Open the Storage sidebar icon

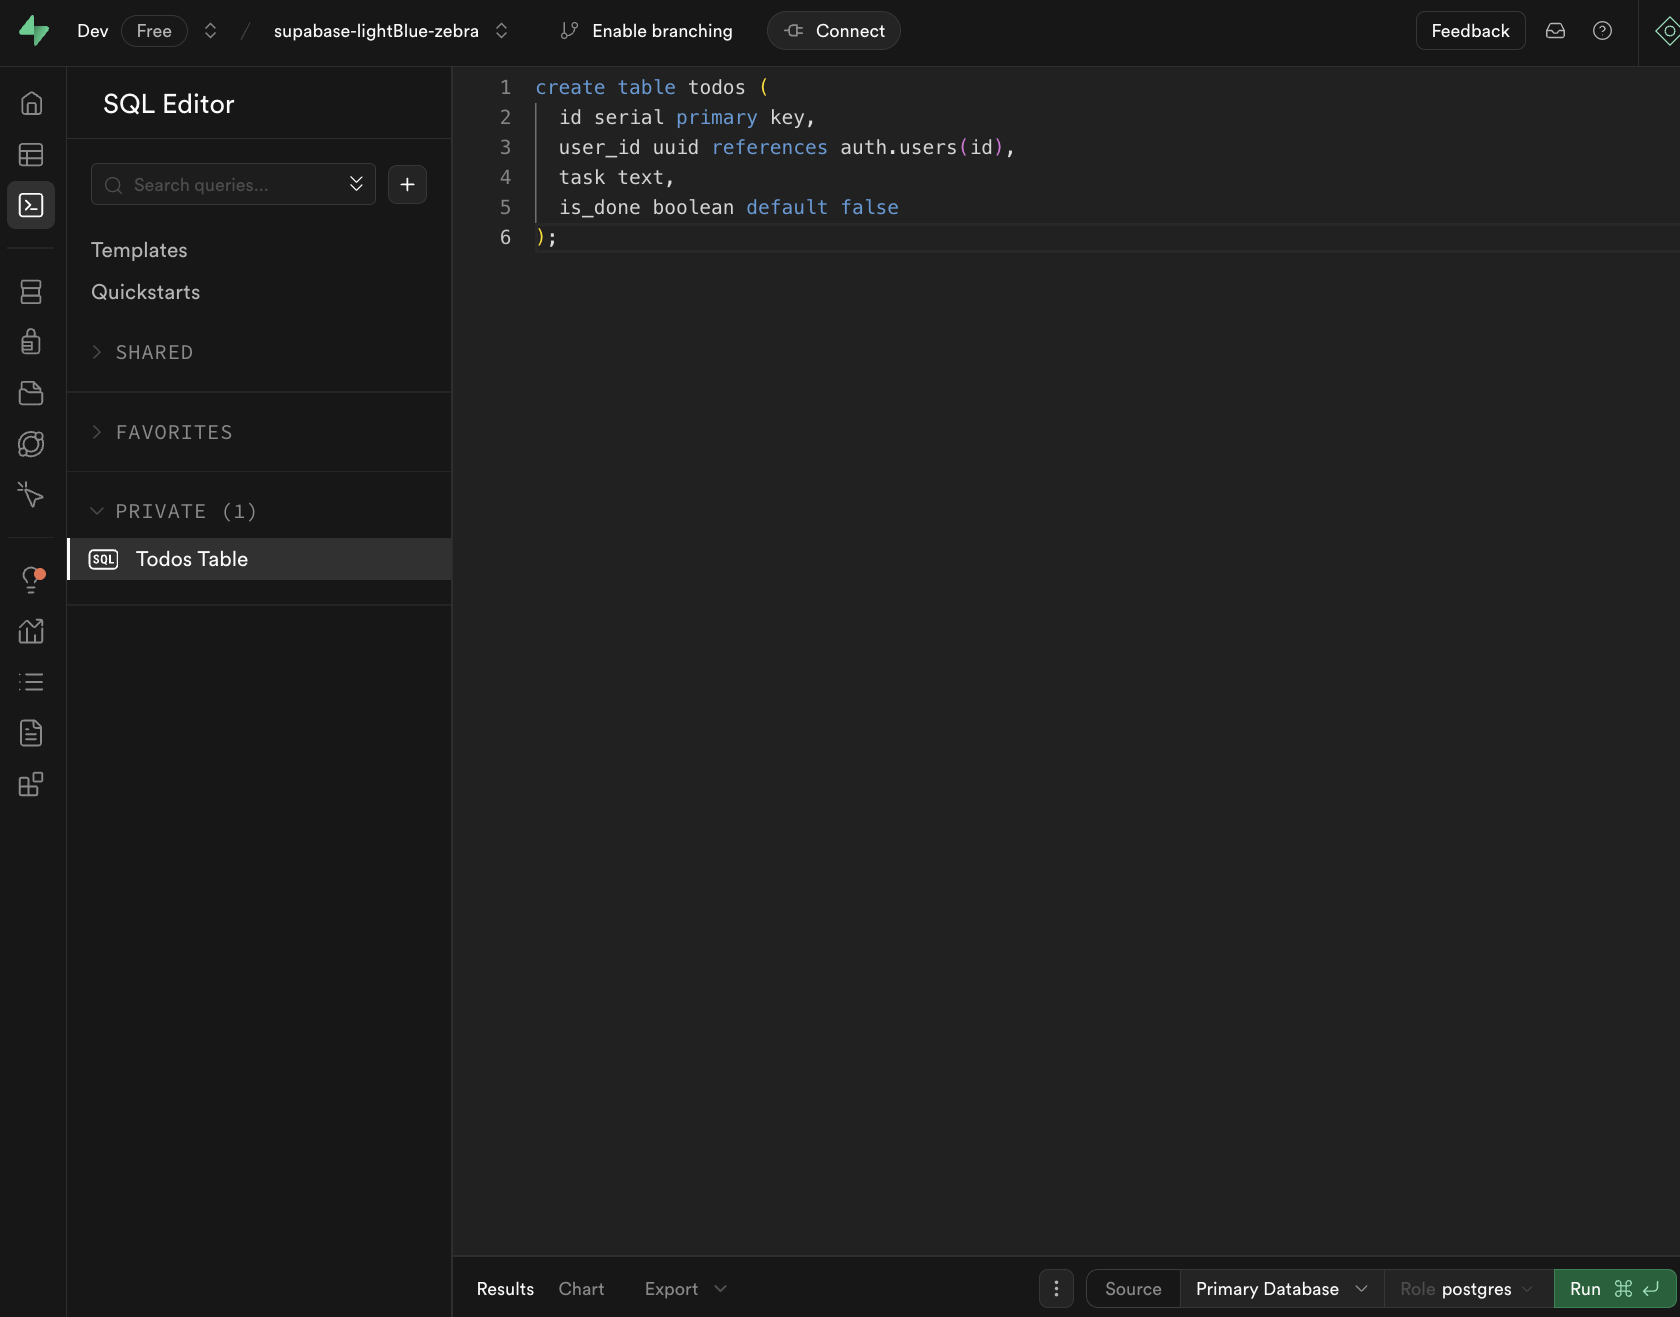(x=31, y=393)
